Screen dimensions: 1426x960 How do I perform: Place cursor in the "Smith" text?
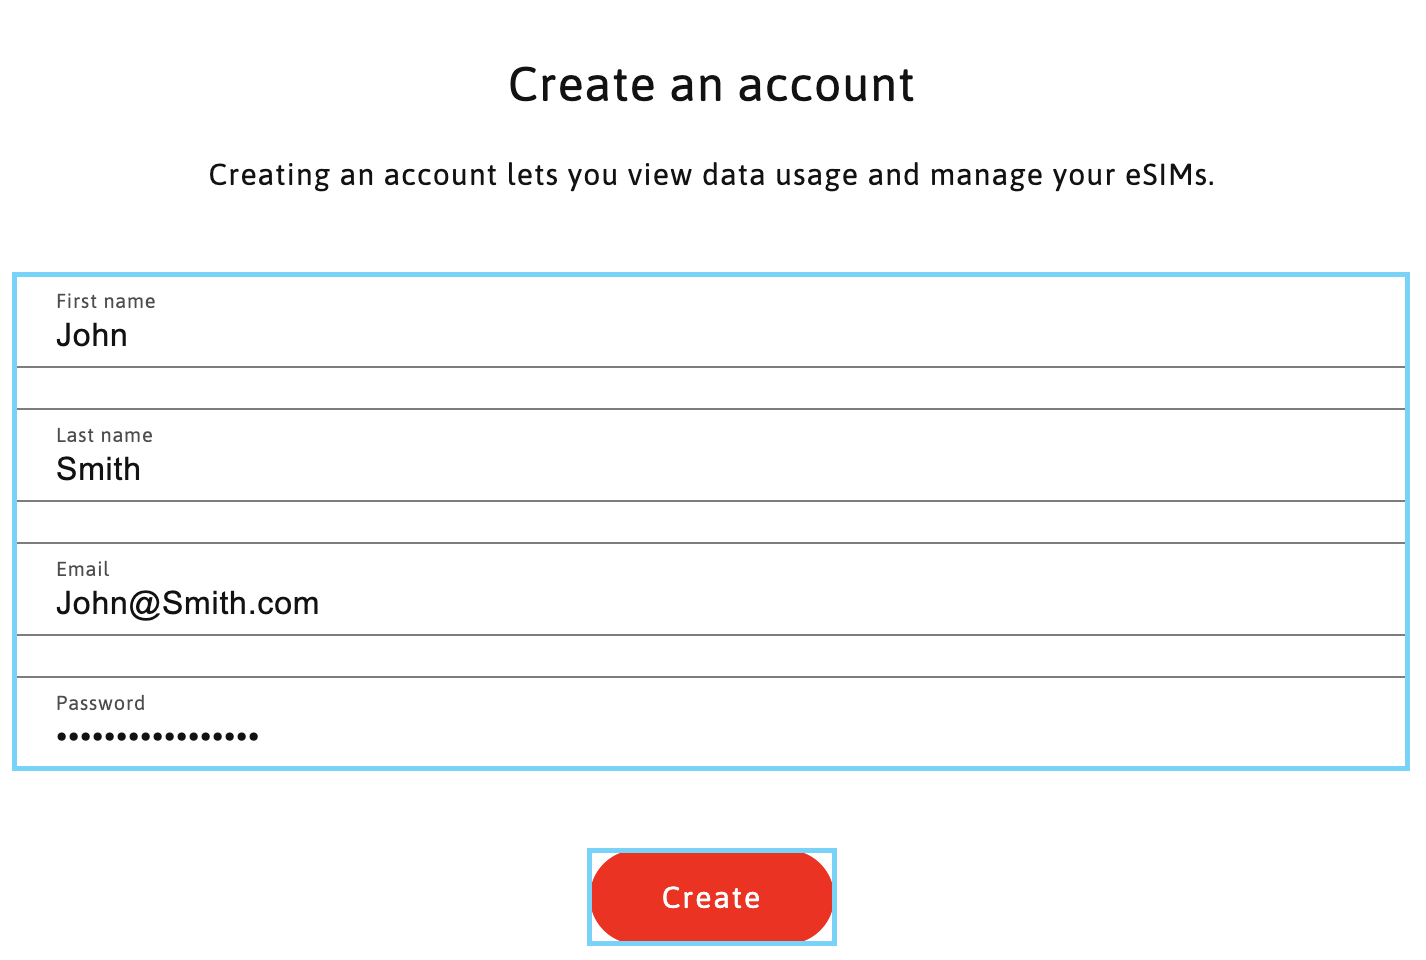pos(98,470)
